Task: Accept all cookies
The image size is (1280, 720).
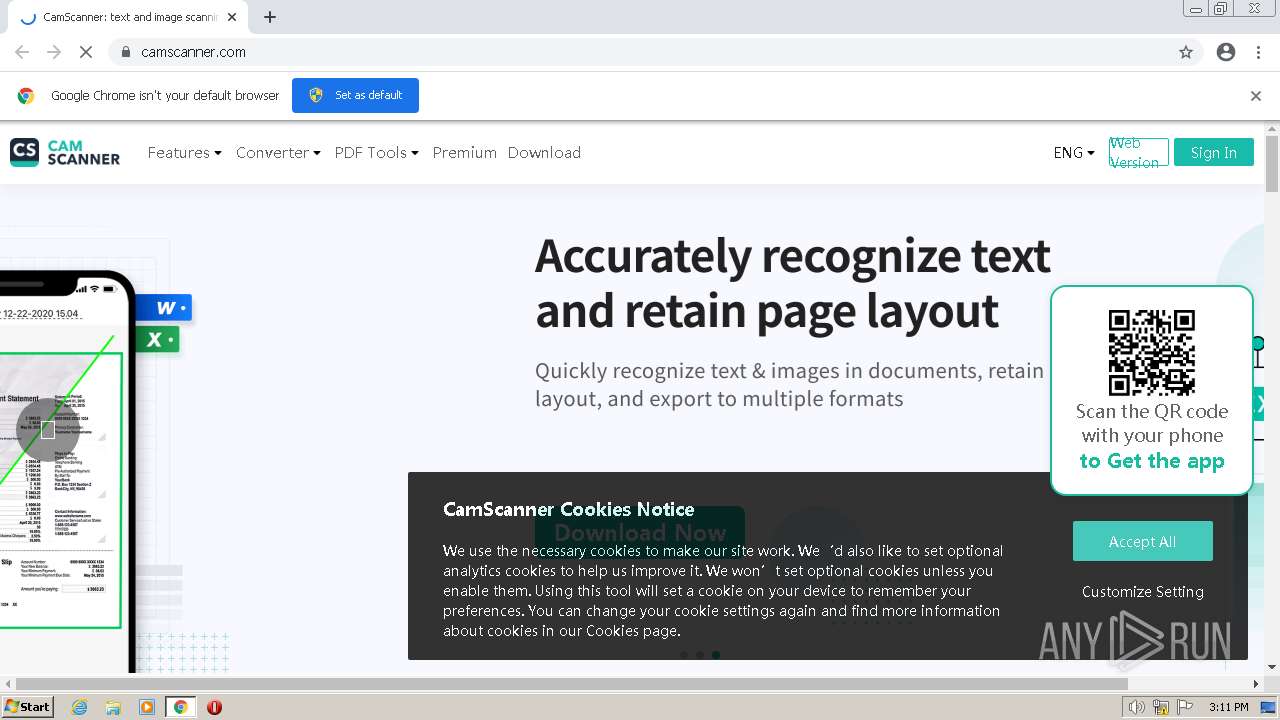Action: 1142,541
